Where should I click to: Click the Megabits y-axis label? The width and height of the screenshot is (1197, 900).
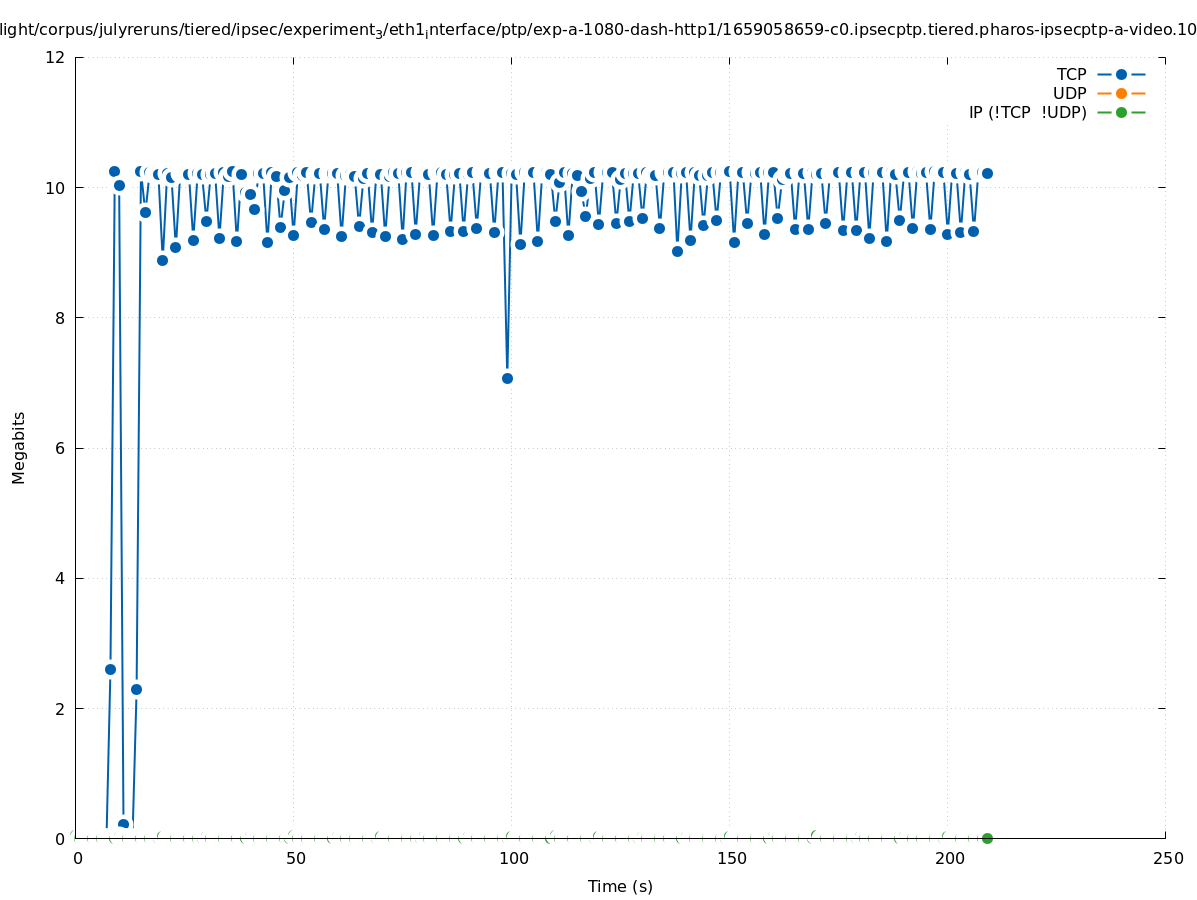point(19,447)
